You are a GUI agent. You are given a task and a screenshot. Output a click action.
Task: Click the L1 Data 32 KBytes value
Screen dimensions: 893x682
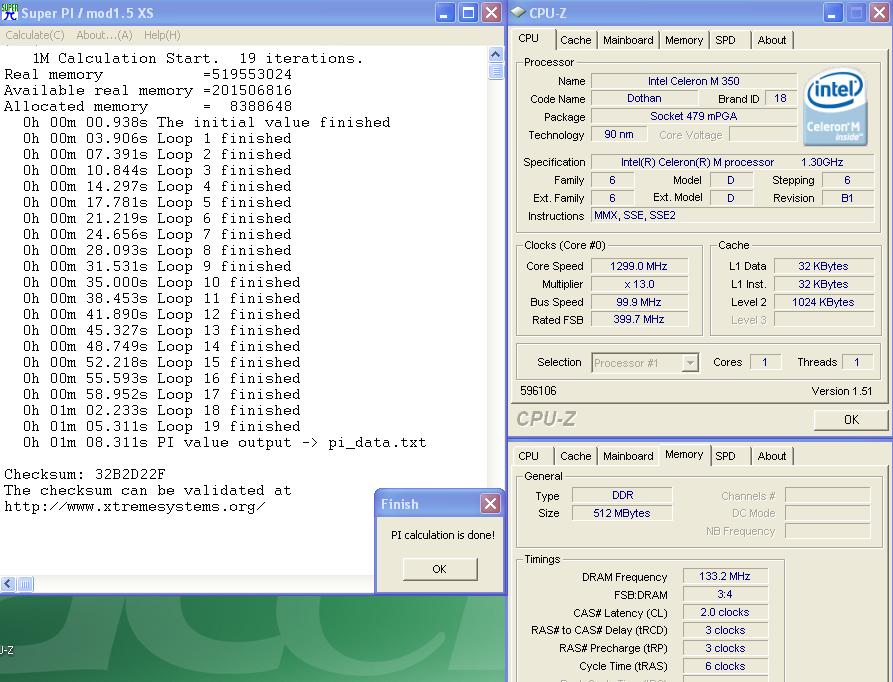pos(824,266)
